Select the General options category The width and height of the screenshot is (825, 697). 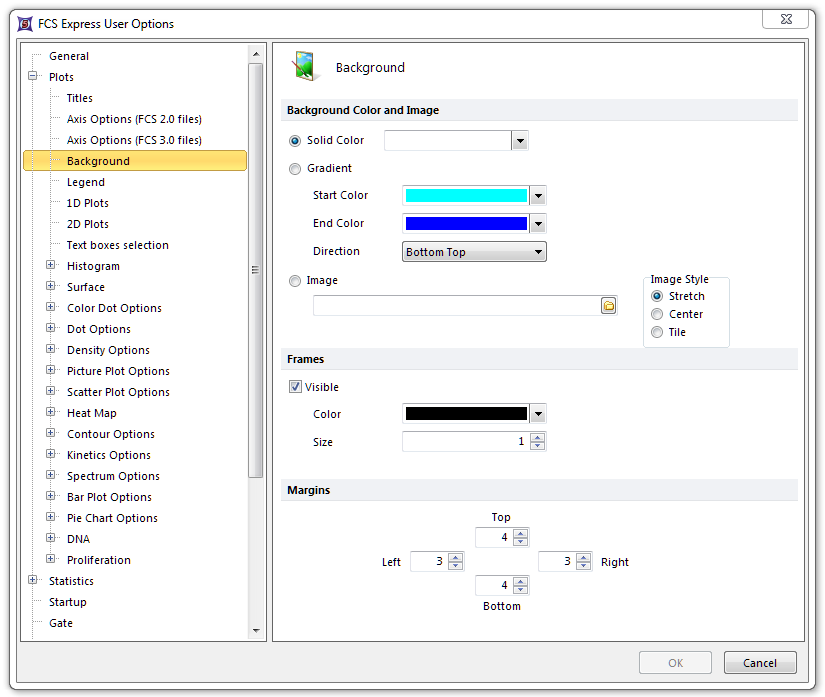tap(69, 56)
